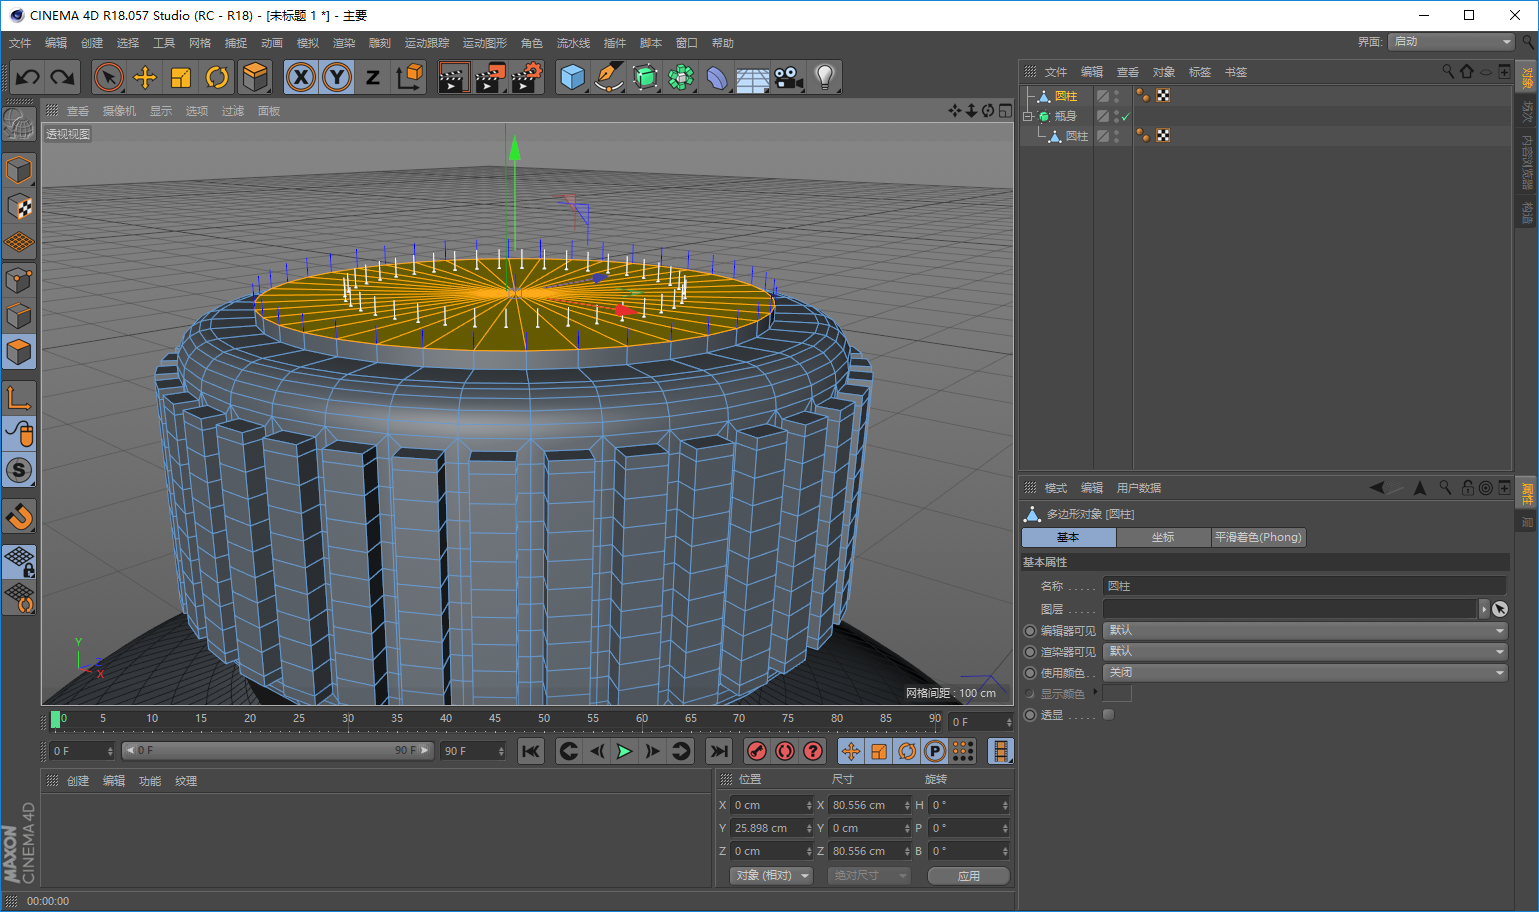This screenshot has height=912, width=1539.
Task: Open the Deformer objects icon
Action: [x=717, y=77]
